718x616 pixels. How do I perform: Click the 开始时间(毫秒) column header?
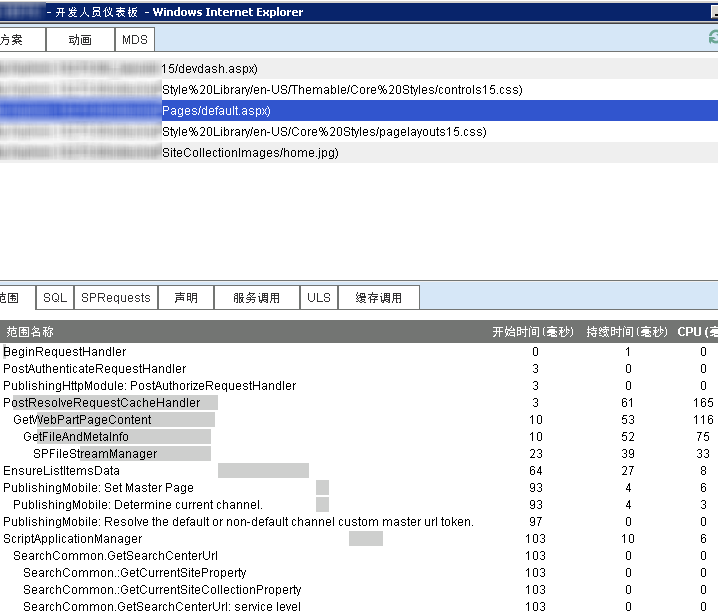(x=533, y=332)
